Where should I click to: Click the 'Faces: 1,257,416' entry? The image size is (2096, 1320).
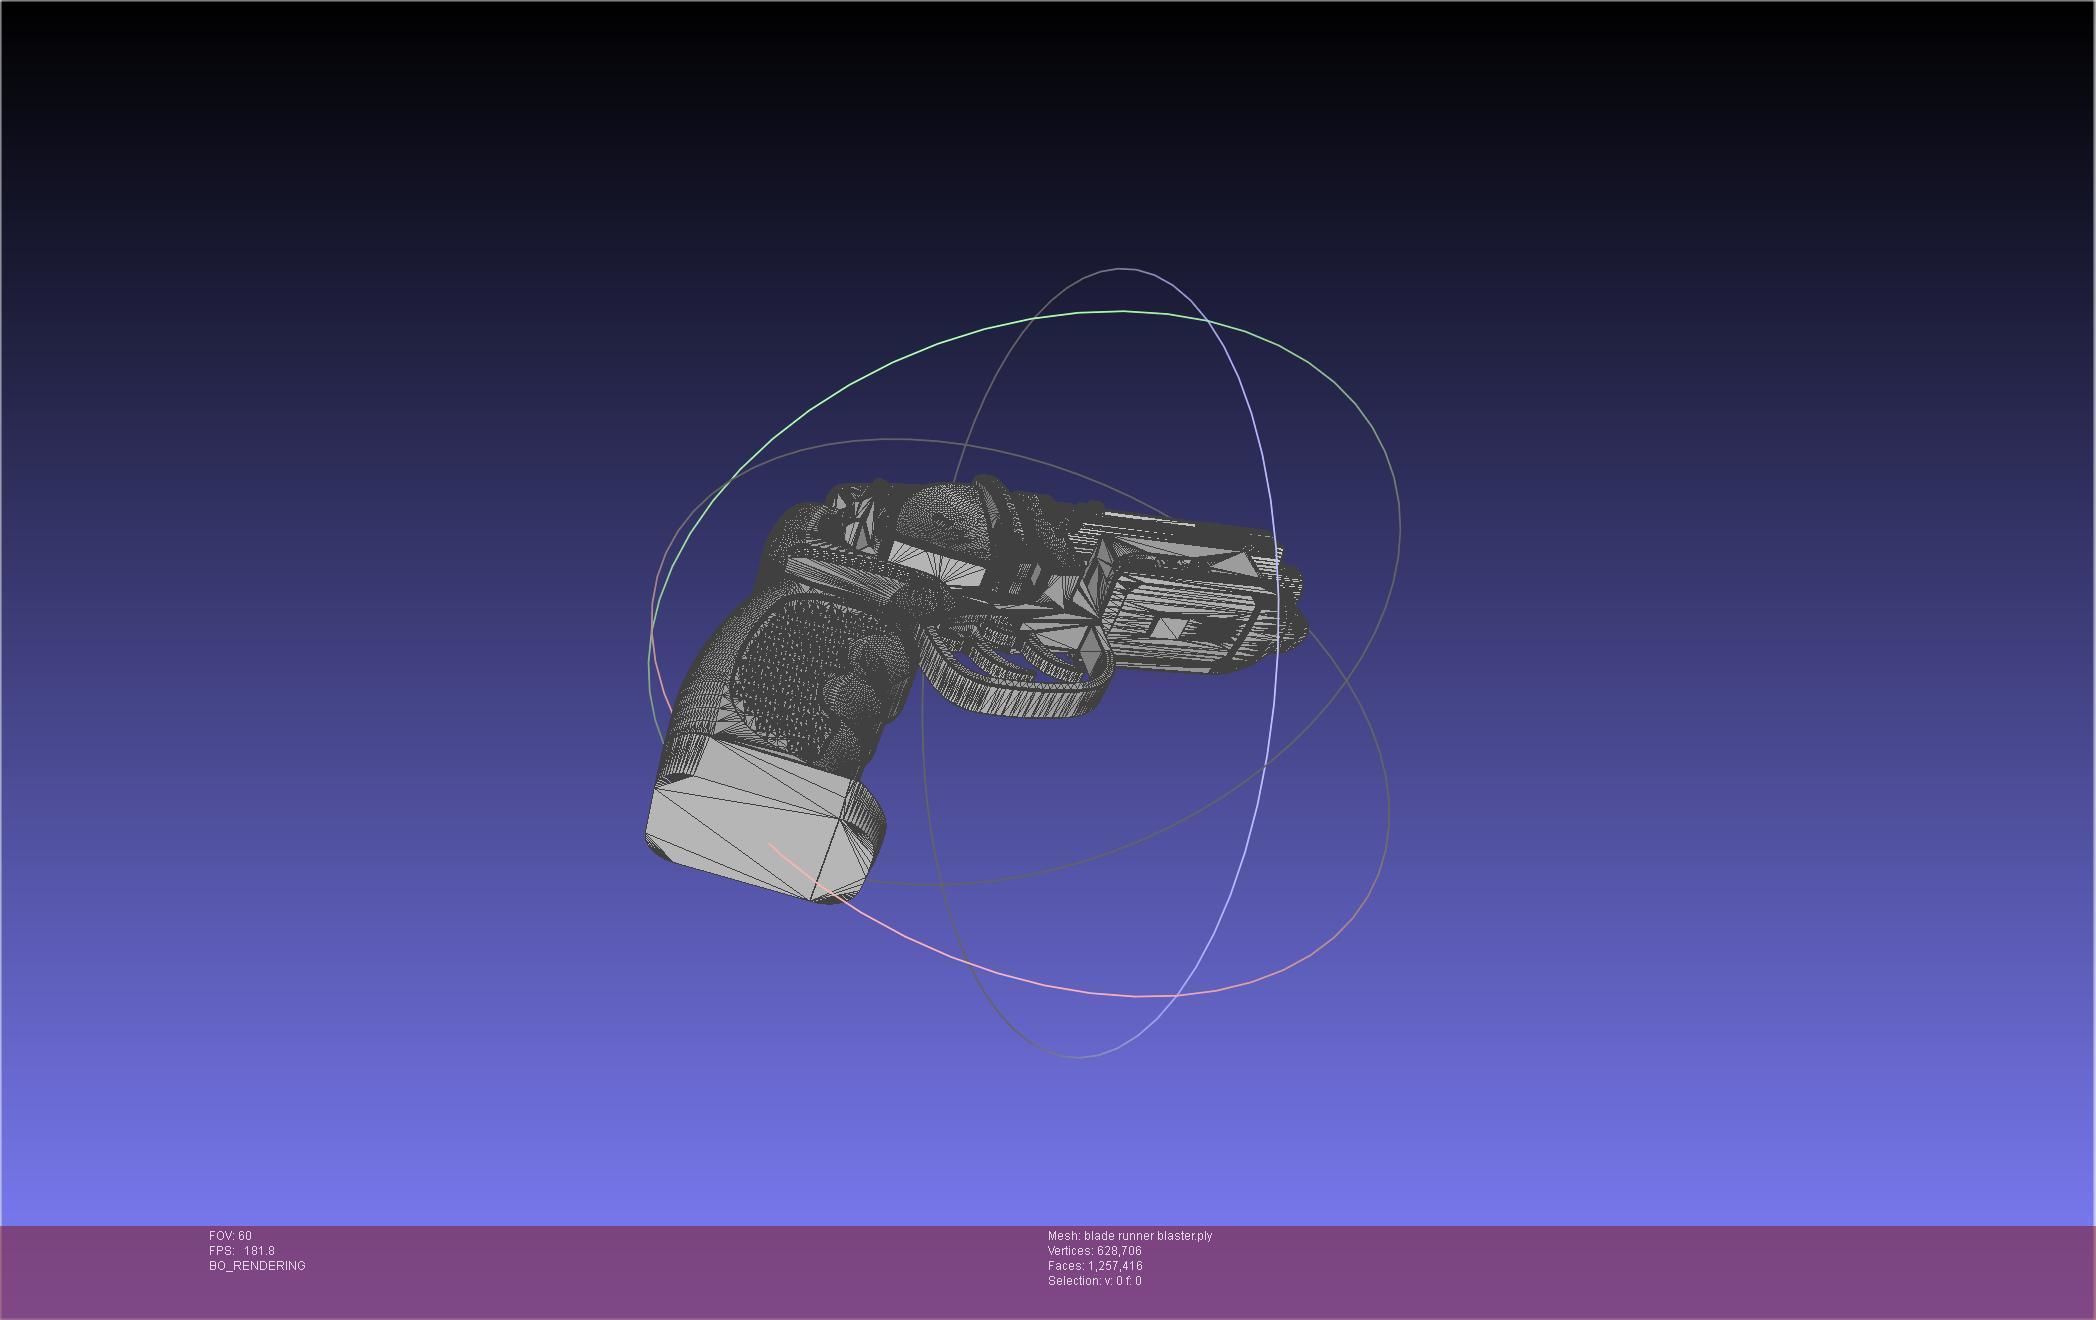(x=1095, y=1266)
